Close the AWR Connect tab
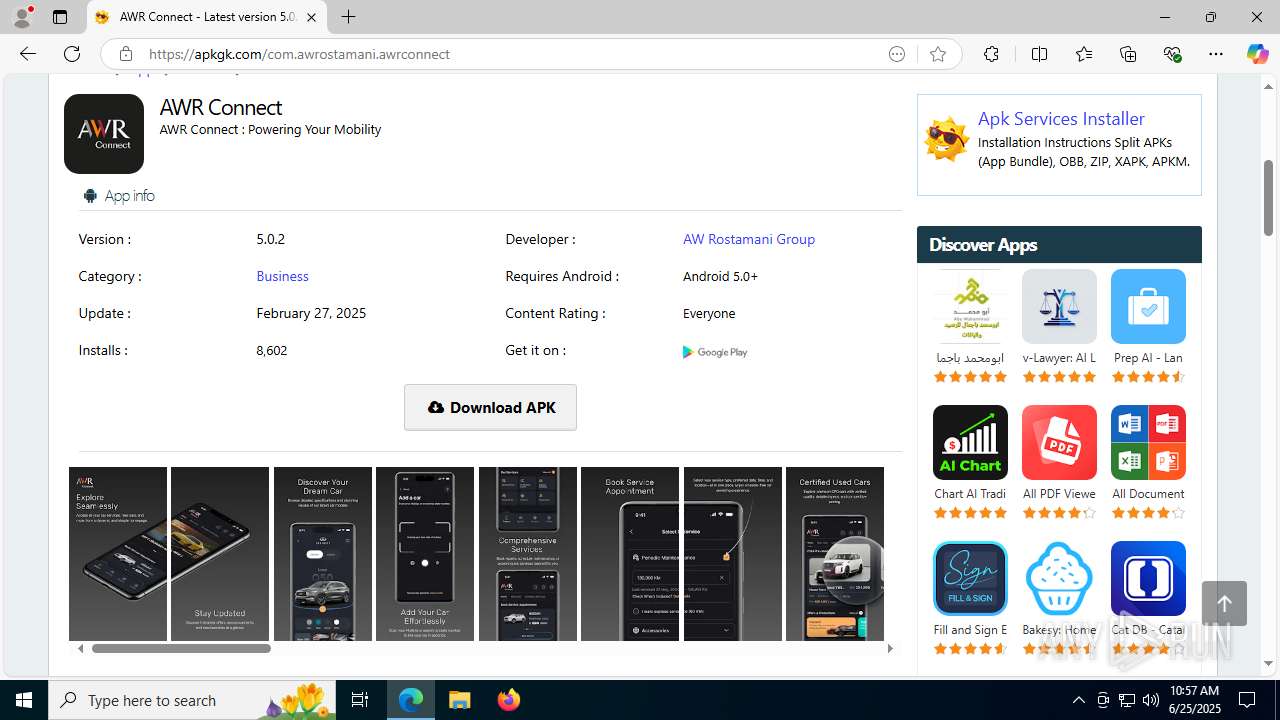Image resolution: width=1280 pixels, height=720 pixels. pyautogui.click(x=311, y=17)
